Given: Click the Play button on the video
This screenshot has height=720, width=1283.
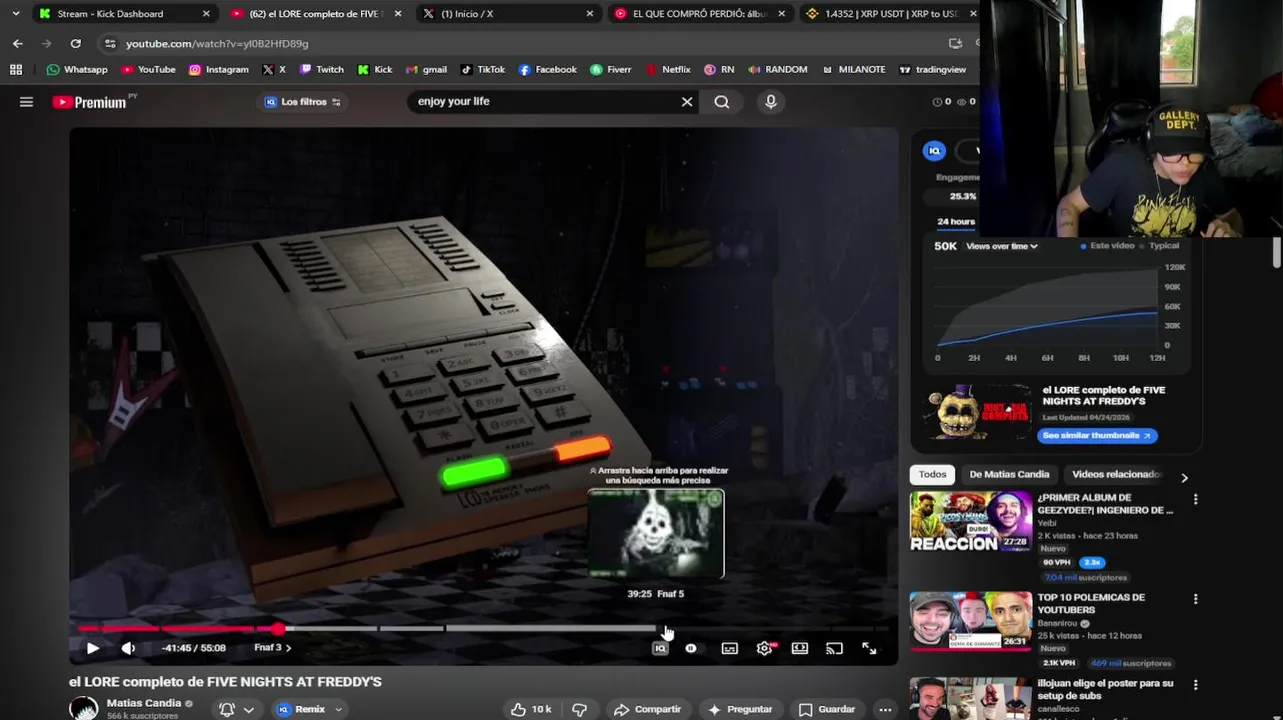Looking at the screenshot, I should (93, 648).
